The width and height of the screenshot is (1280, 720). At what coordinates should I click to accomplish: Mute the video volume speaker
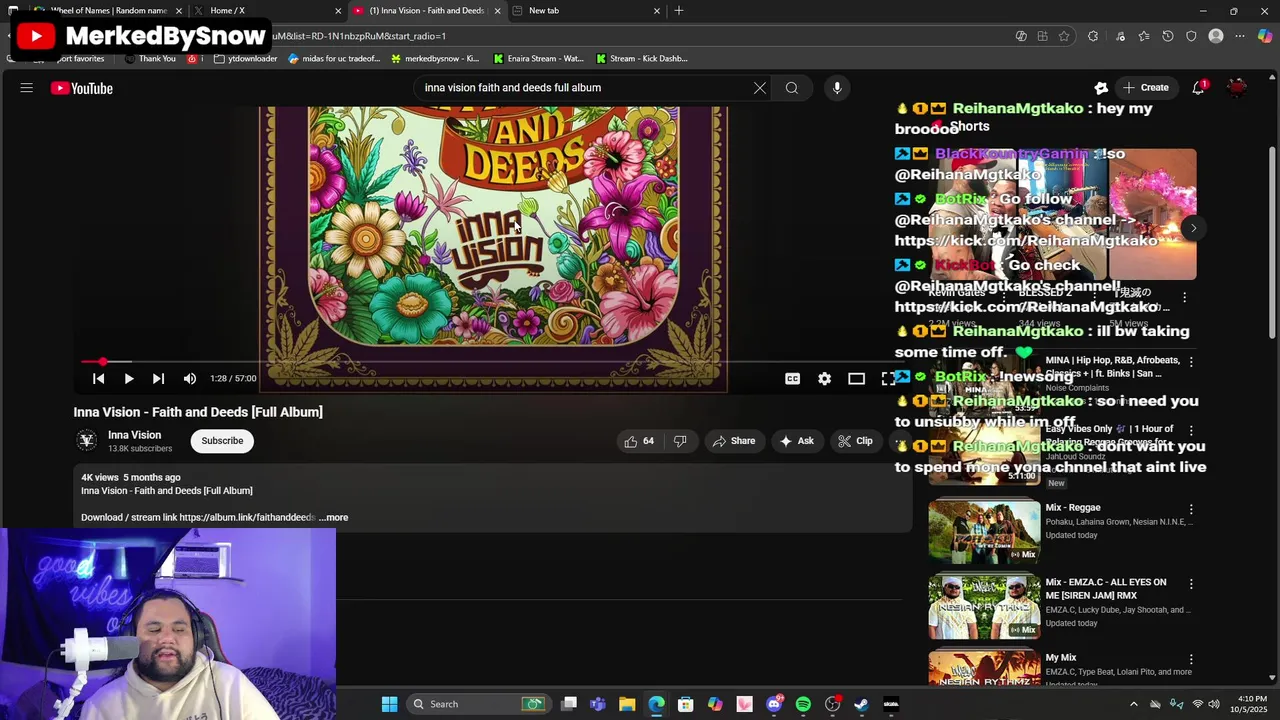190,379
